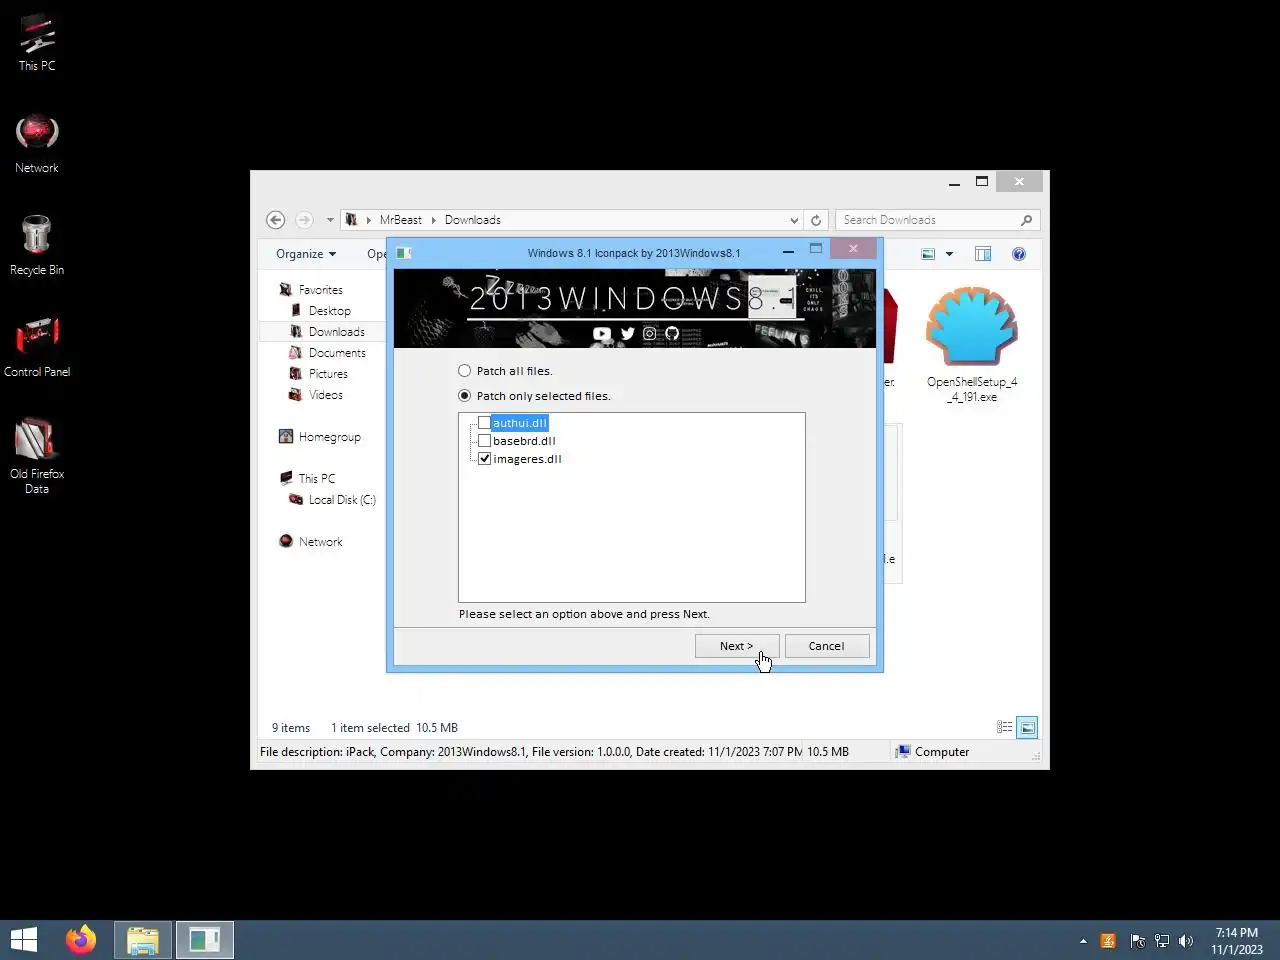Switch to large icons view in status bar

point(1027,728)
